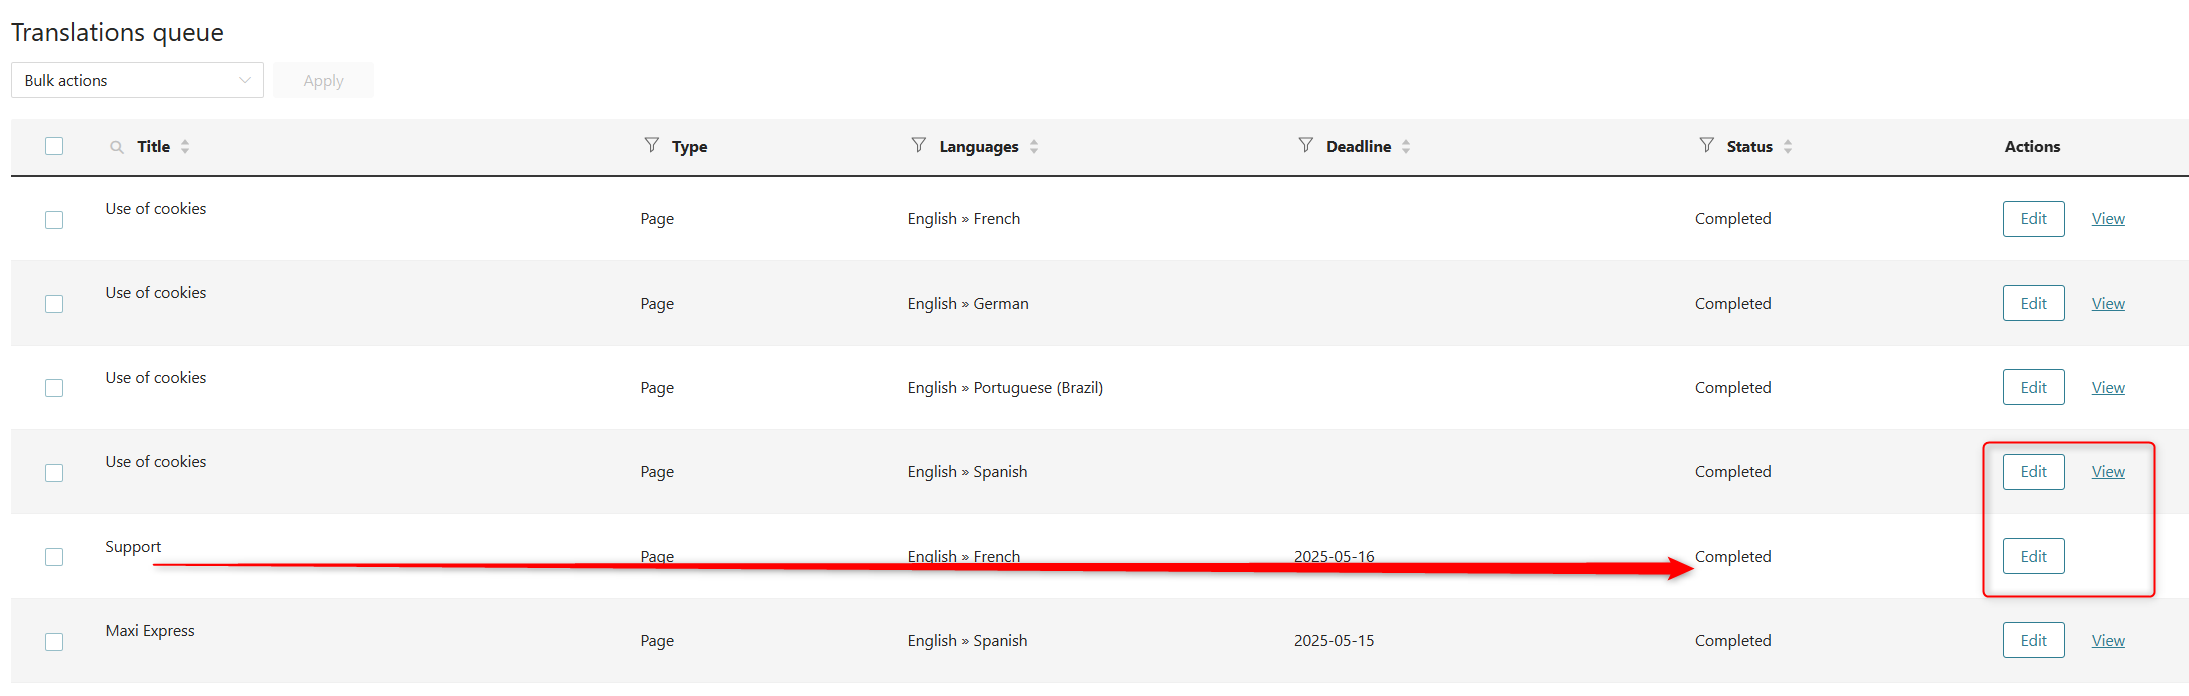
Task: View the Use of cookies German translation
Action: click(x=2108, y=303)
